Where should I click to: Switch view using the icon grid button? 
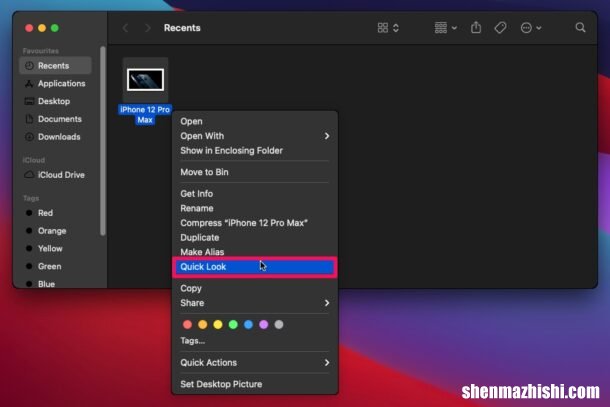[x=388, y=28]
